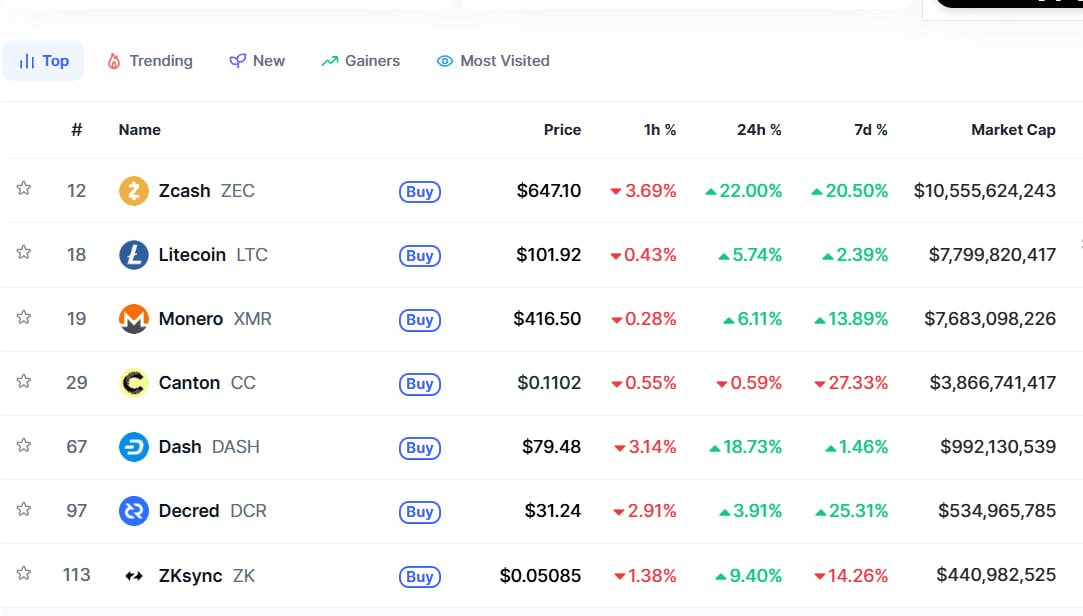Image resolution: width=1083 pixels, height=616 pixels.
Task: Click the Dash blue logo icon
Action: (x=134, y=447)
